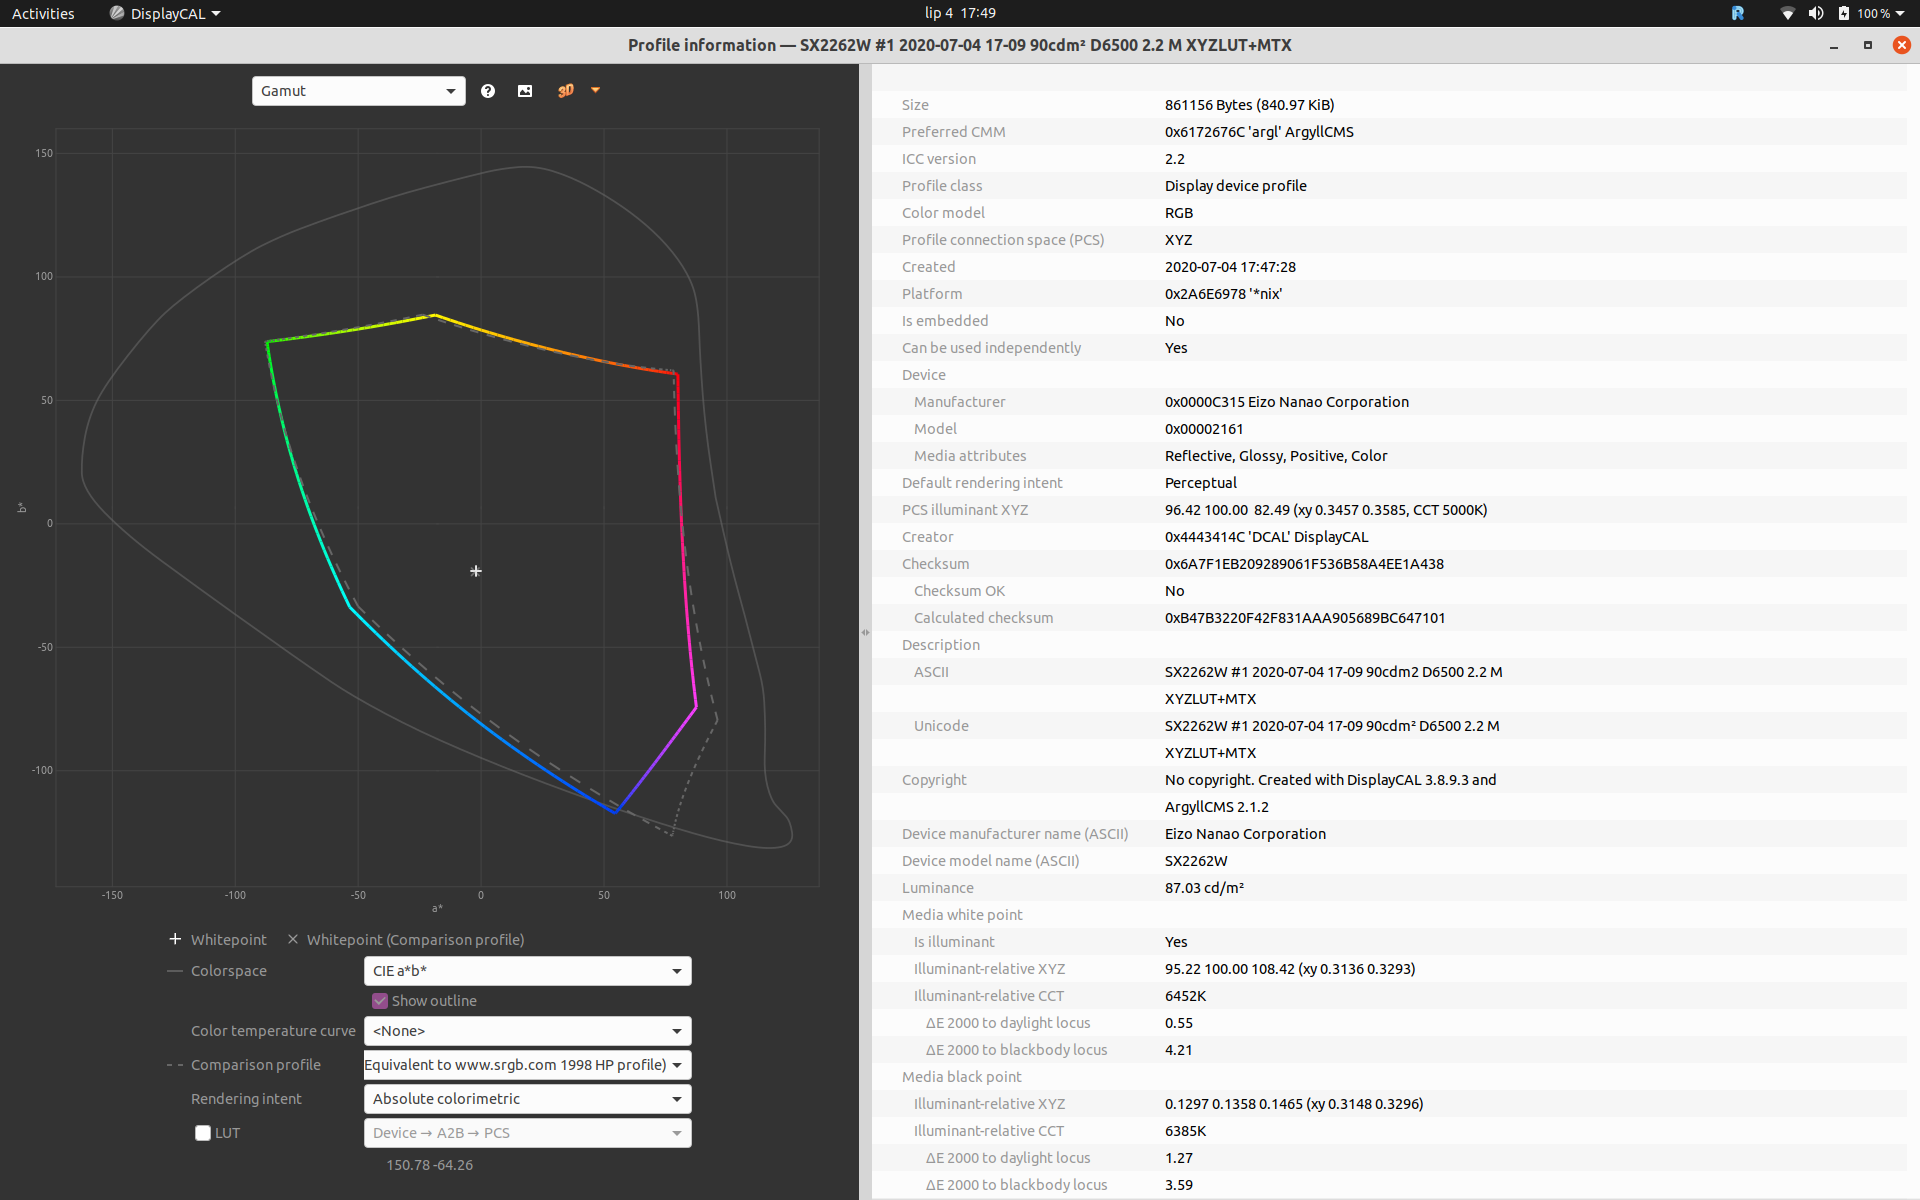Open the Comparison profile dropdown
The height and width of the screenshot is (1200, 1920).
[527, 1065]
